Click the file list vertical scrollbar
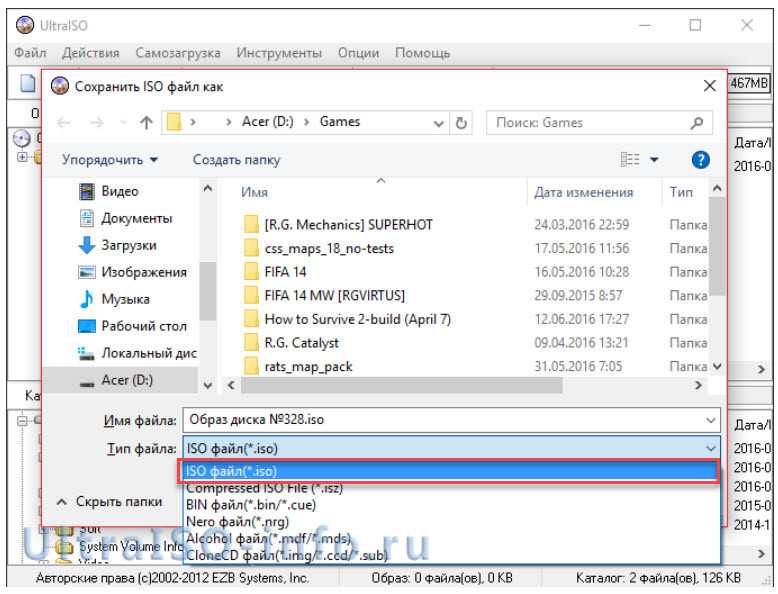 click(x=716, y=246)
